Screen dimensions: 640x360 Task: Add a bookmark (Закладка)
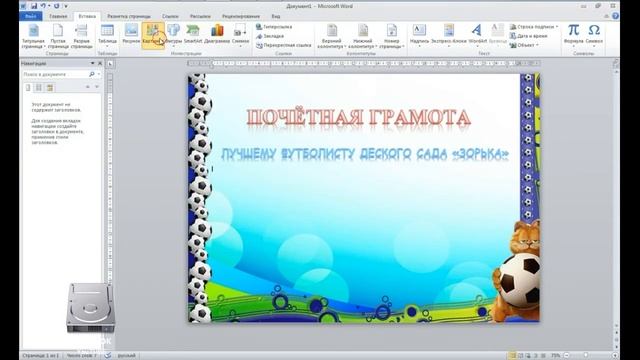click(x=270, y=36)
